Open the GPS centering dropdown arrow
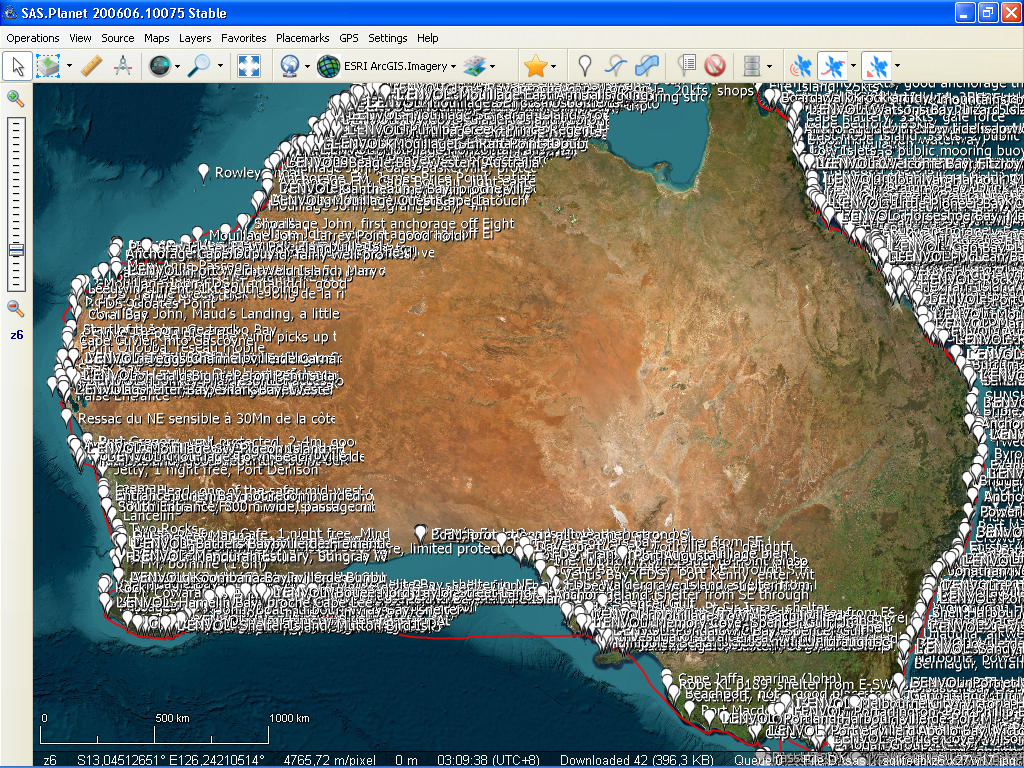 pos(897,66)
